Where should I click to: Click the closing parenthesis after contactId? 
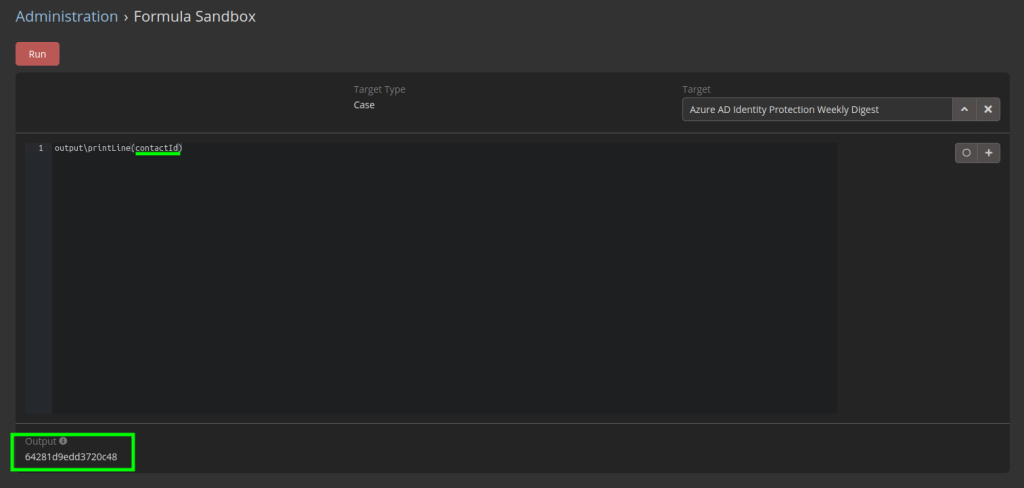(181, 148)
